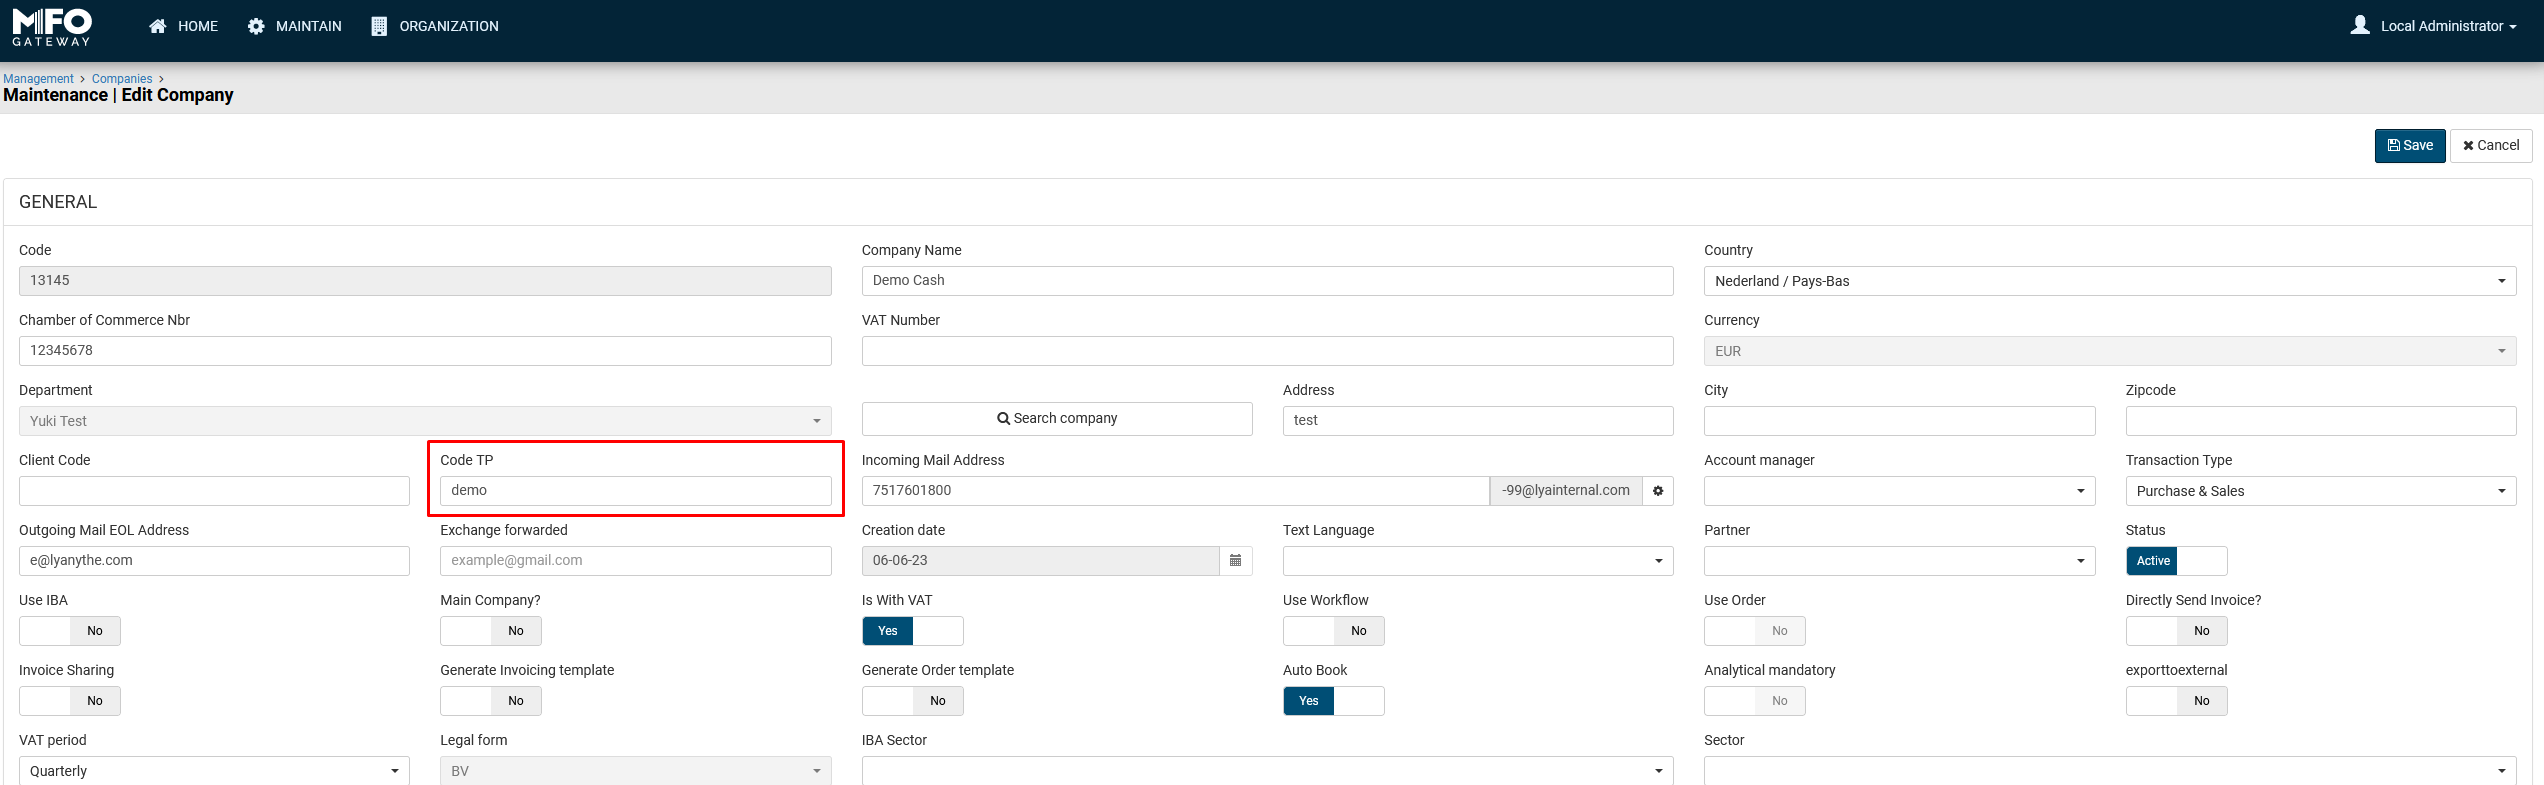
Task: Click the gear icon next to incoming mail address
Action: 1658,491
